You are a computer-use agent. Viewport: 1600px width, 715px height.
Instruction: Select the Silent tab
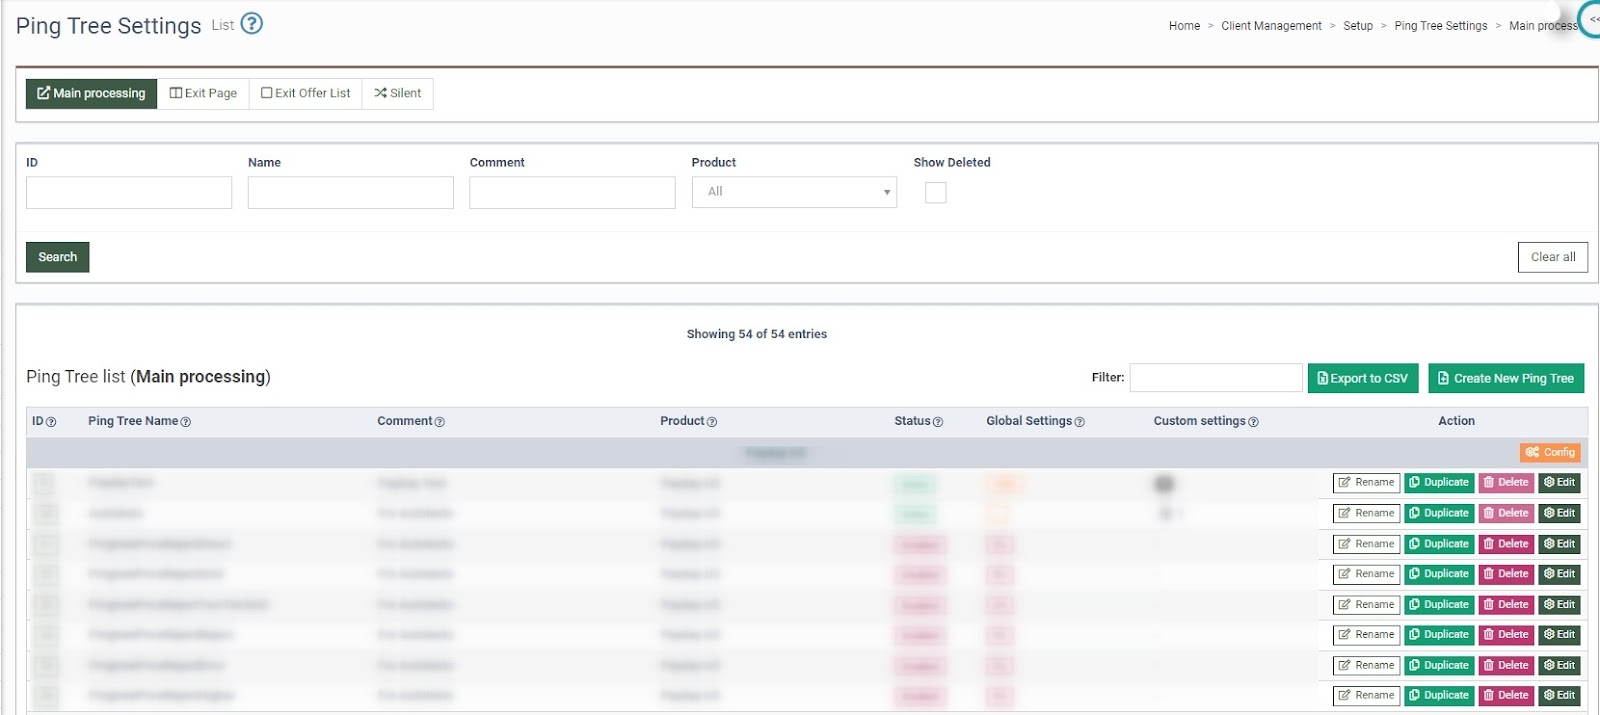point(398,93)
